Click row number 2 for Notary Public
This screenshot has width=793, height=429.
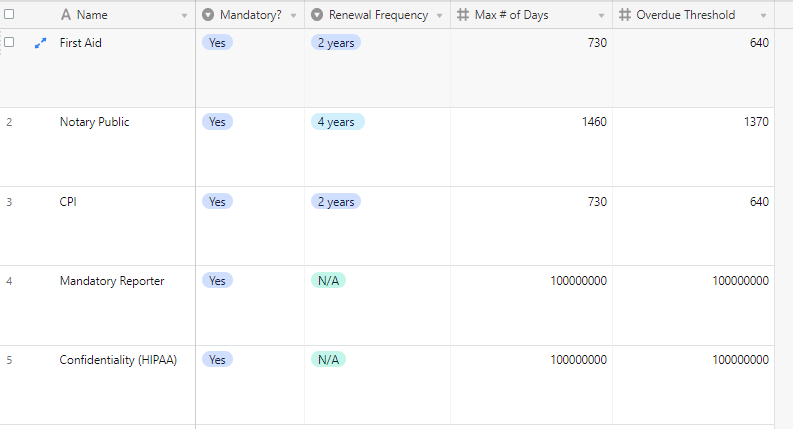9,122
